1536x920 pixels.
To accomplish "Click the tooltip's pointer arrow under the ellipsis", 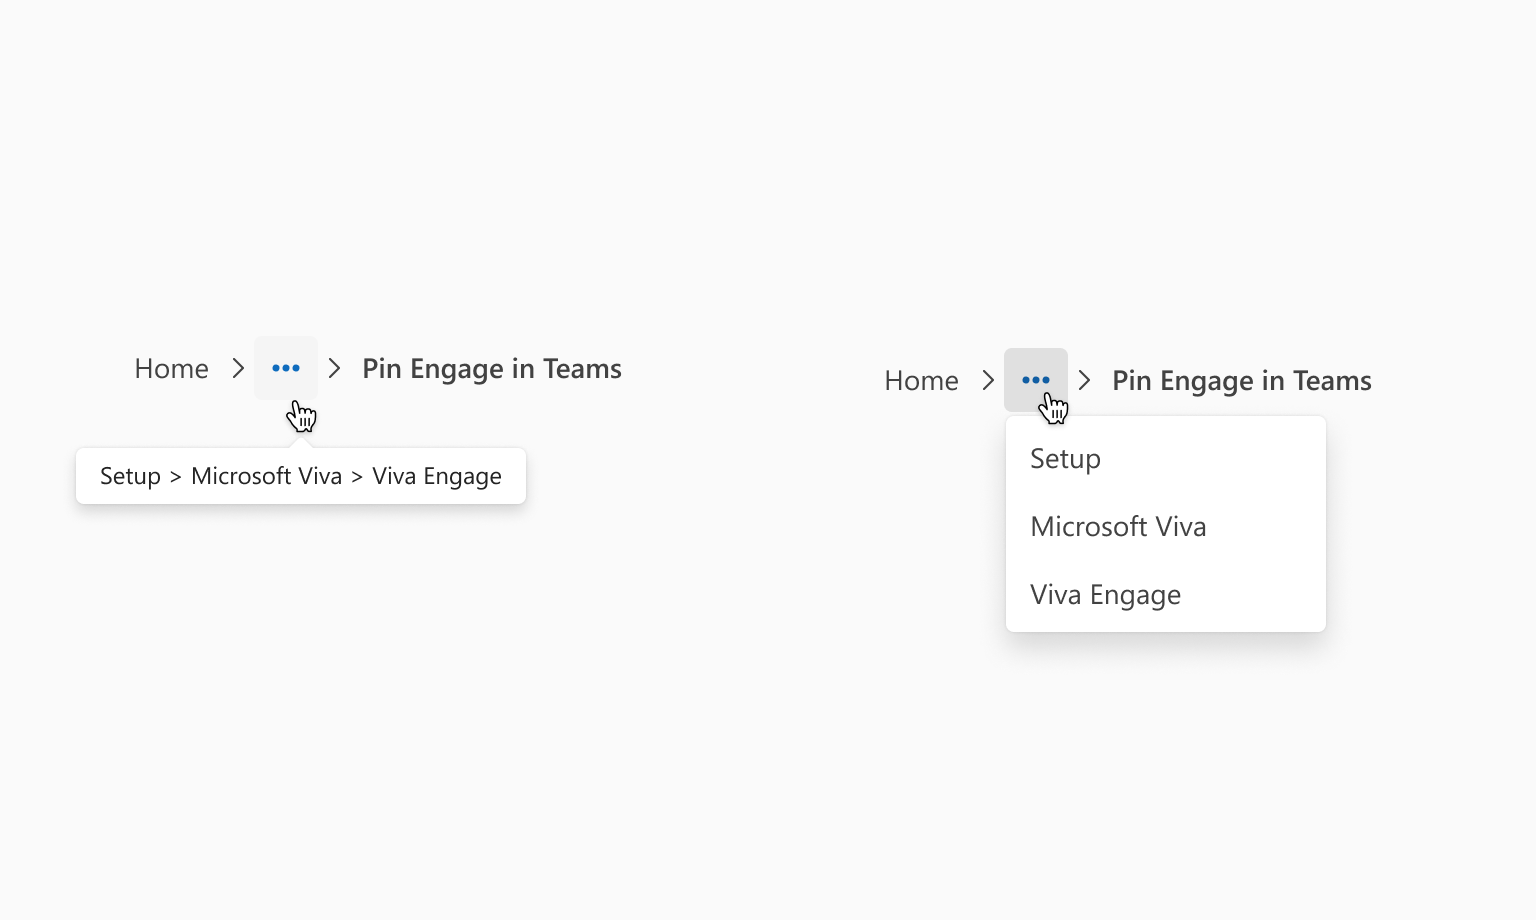I will pos(301,442).
